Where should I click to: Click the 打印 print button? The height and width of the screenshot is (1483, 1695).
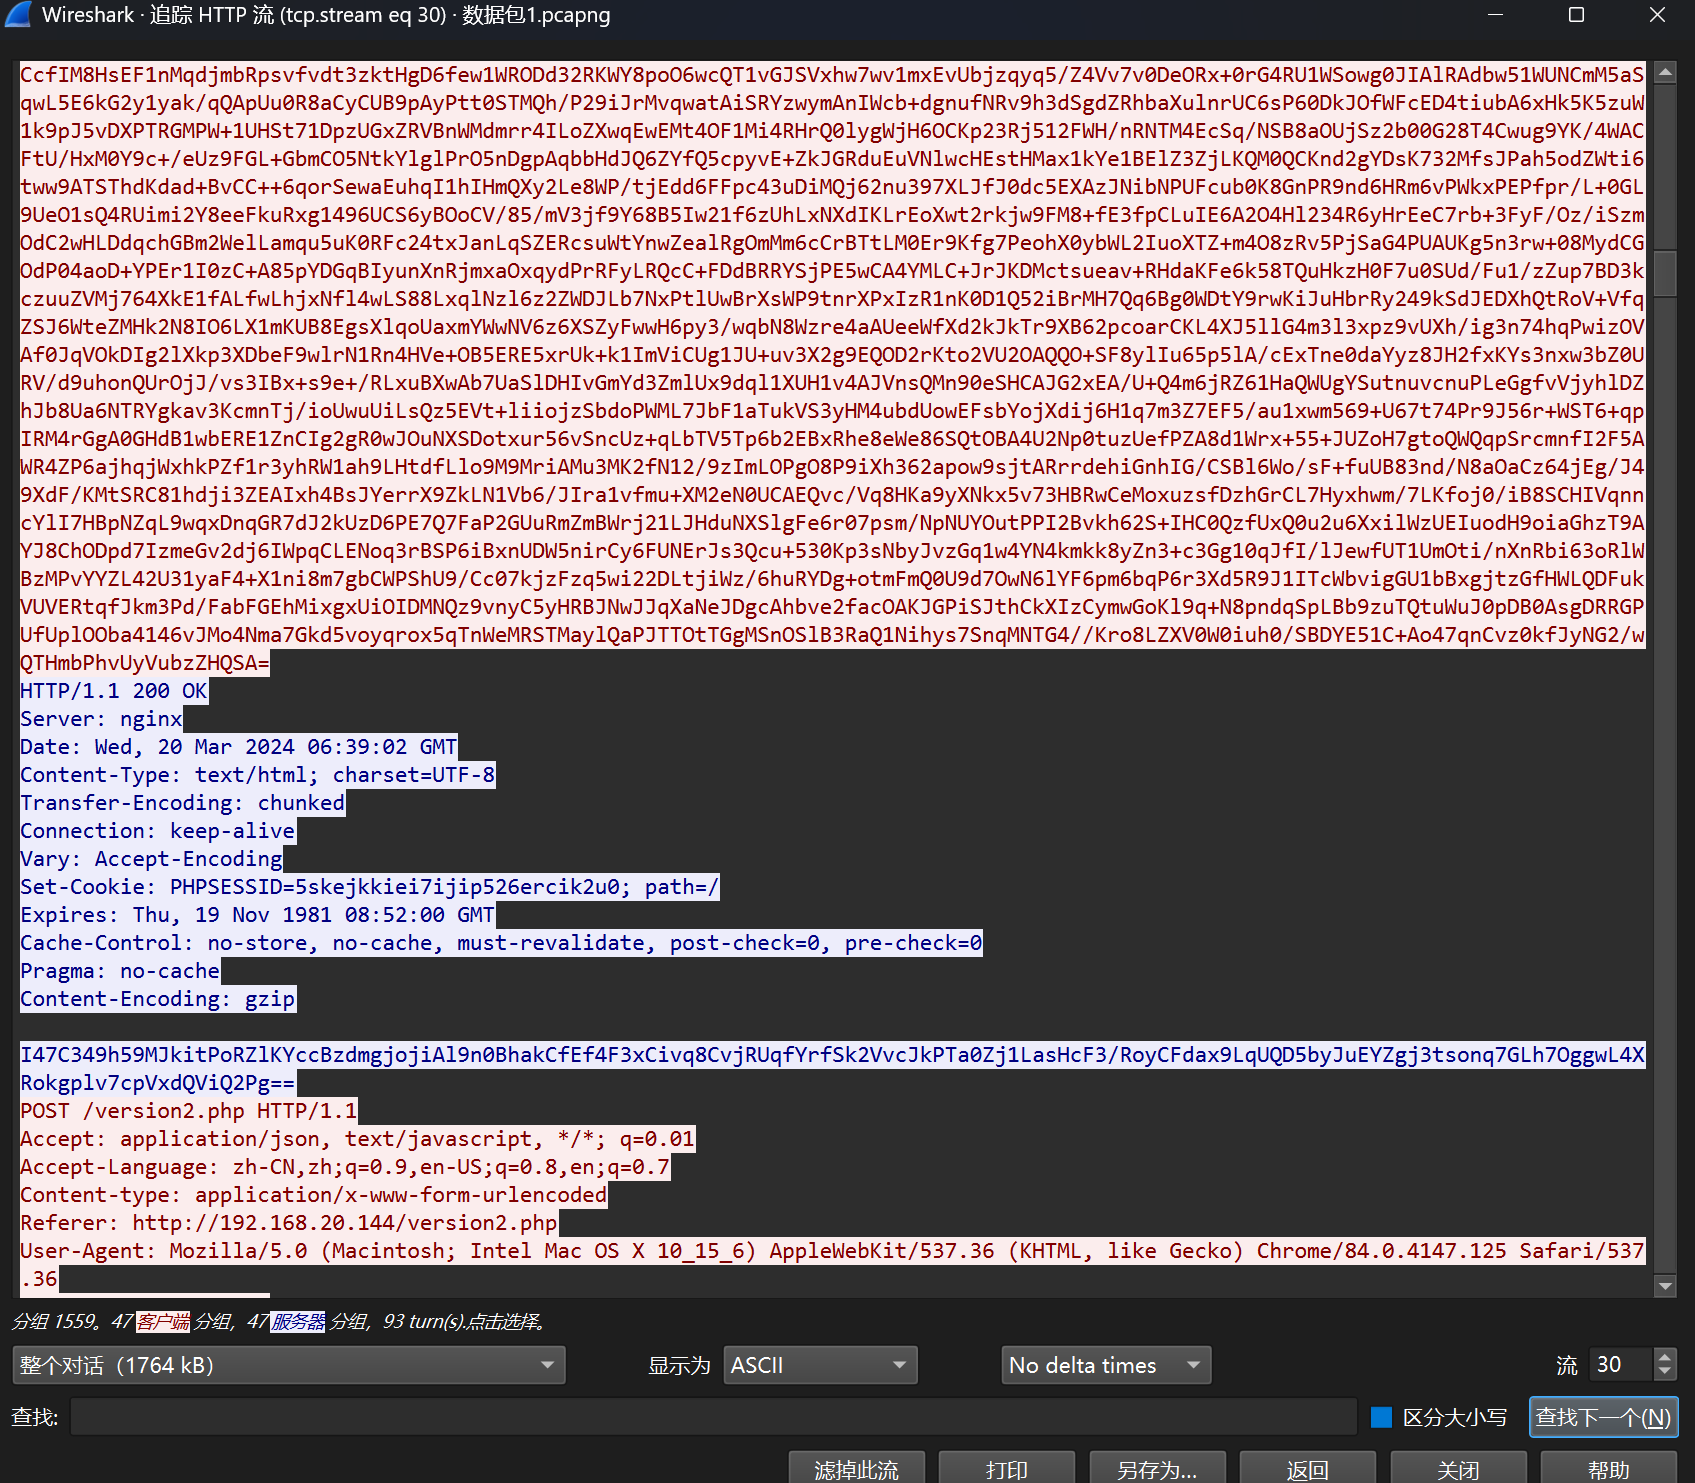pyautogui.click(x=1006, y=1468)
